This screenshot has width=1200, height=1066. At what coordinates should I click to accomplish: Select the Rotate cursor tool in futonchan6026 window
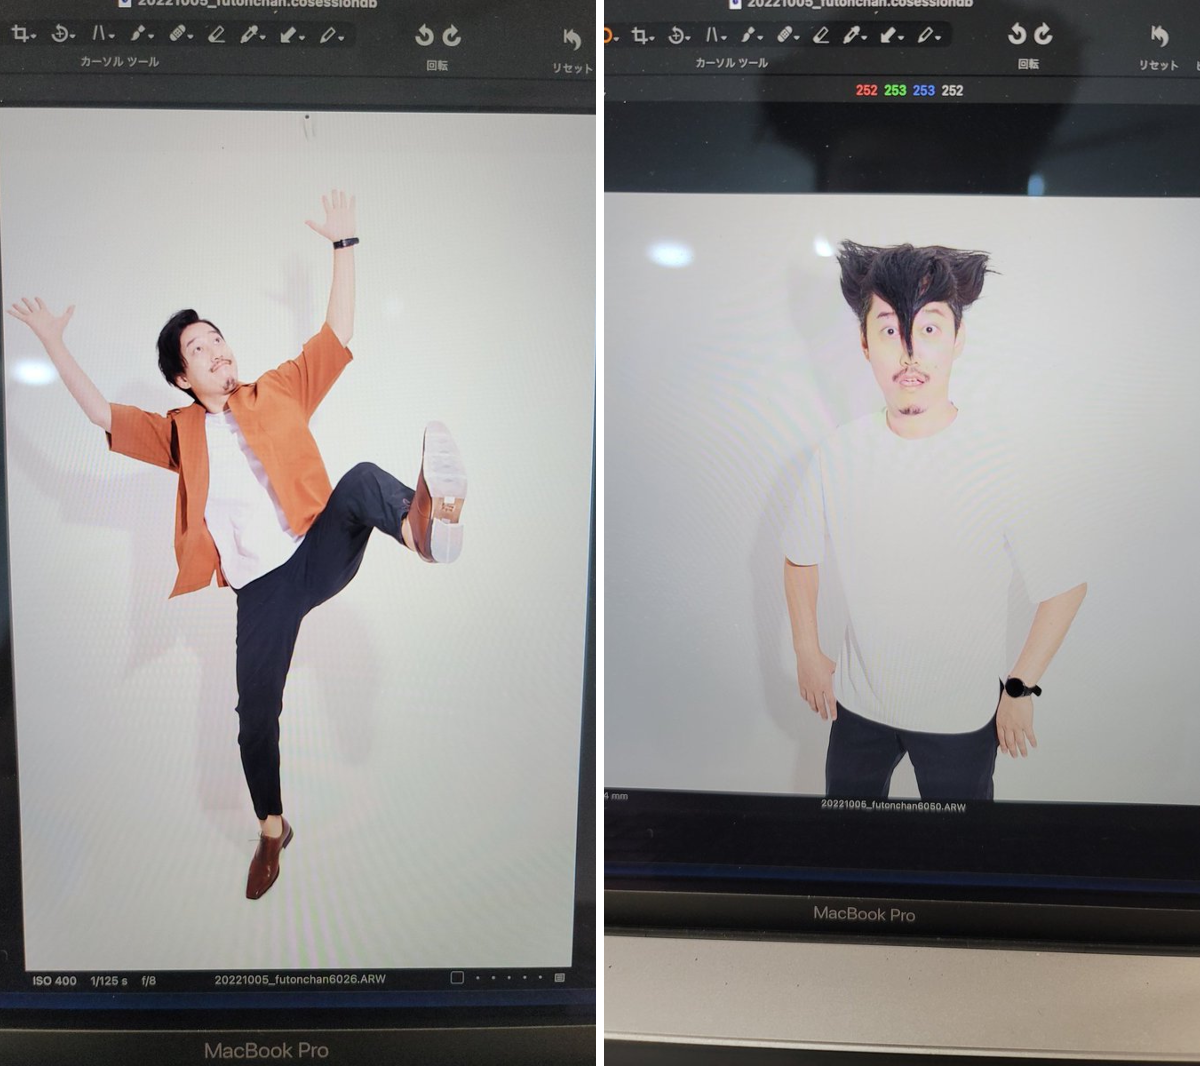(x=62, y=35)
